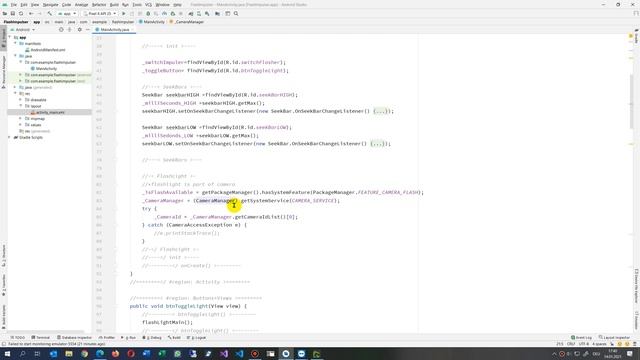Click the Back navigation arrow
This screenshot has width=640, height=360.
point(31,13)
